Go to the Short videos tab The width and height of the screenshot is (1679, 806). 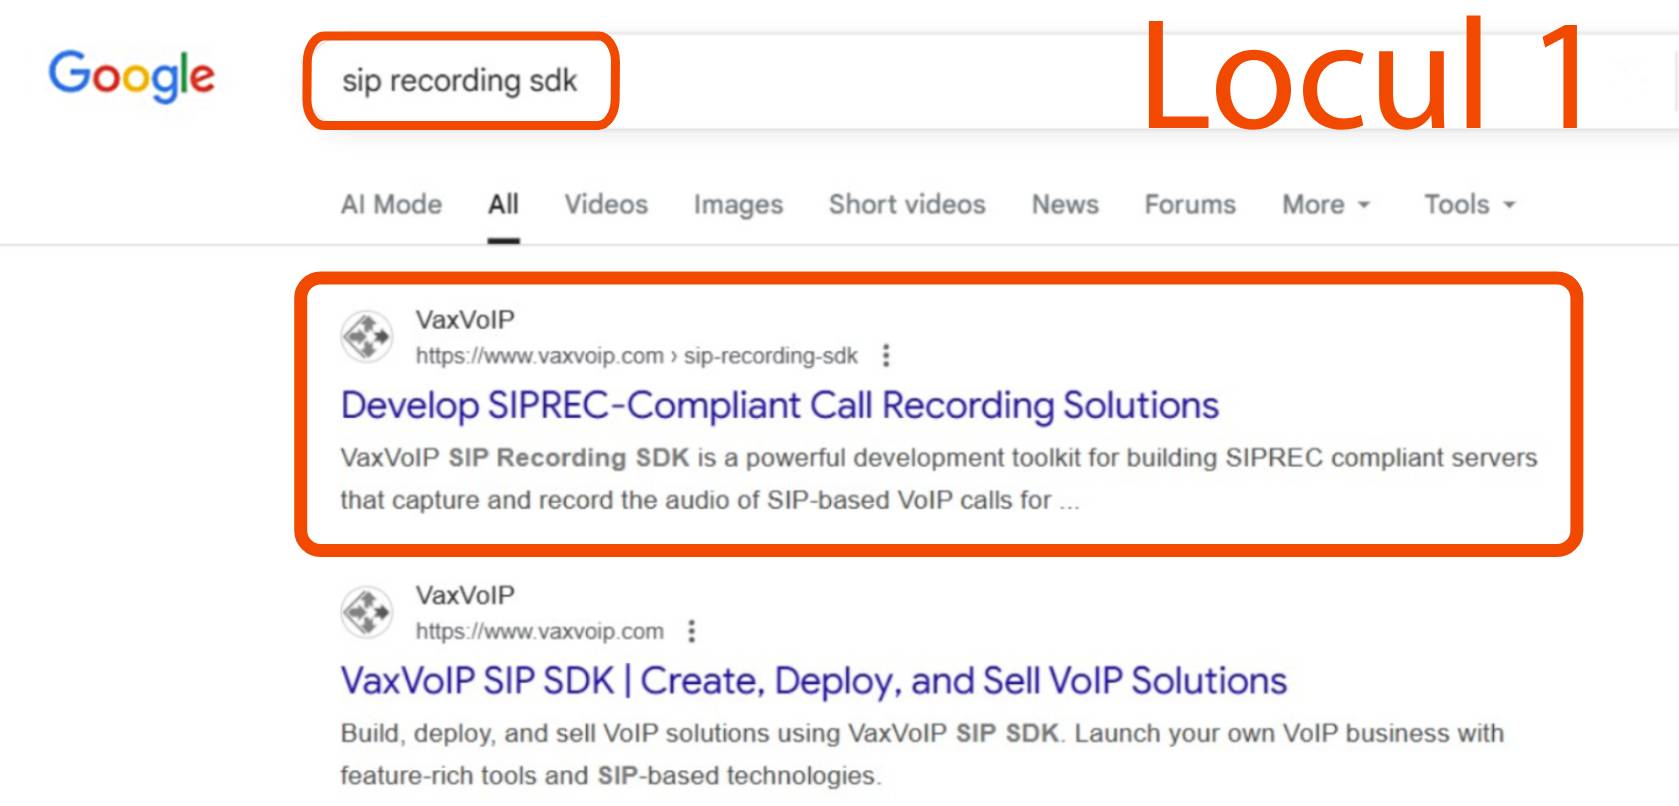click(907, 204)
